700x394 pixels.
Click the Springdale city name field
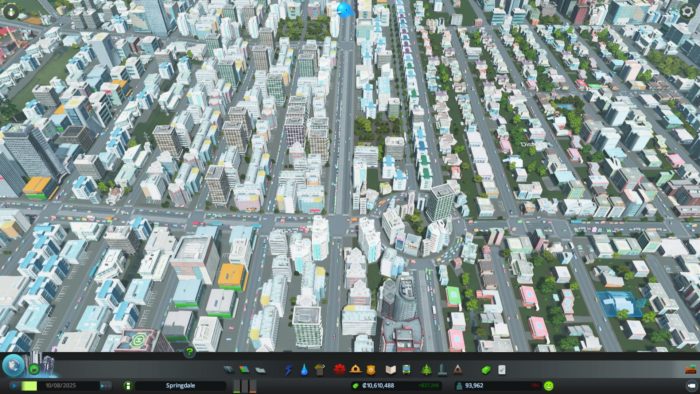coord(180,386)
